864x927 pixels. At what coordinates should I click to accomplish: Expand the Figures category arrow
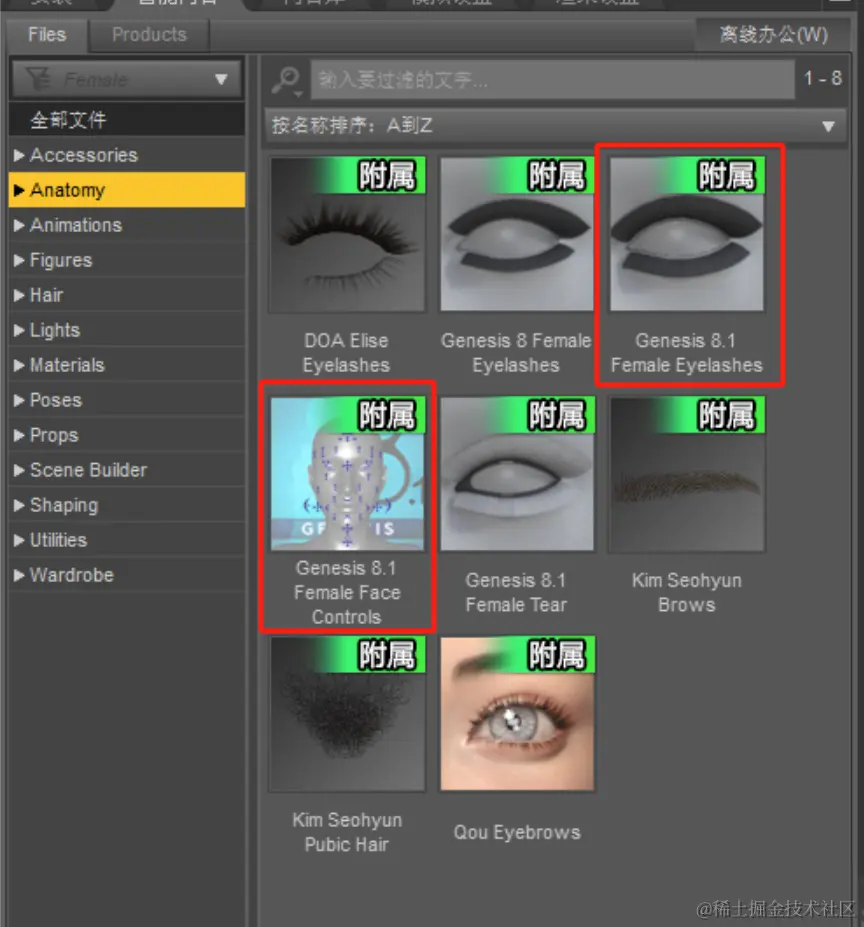click(x=19, y=260)
